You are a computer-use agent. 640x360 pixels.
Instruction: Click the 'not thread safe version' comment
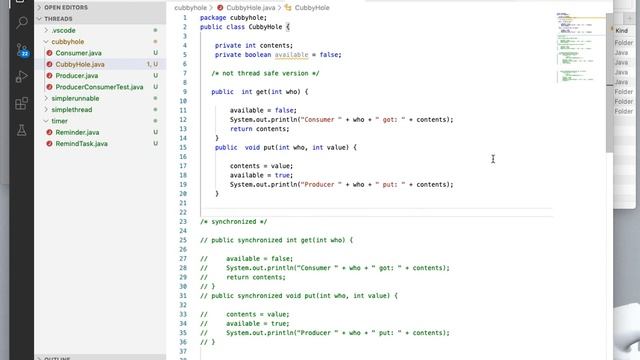[265, 73]
